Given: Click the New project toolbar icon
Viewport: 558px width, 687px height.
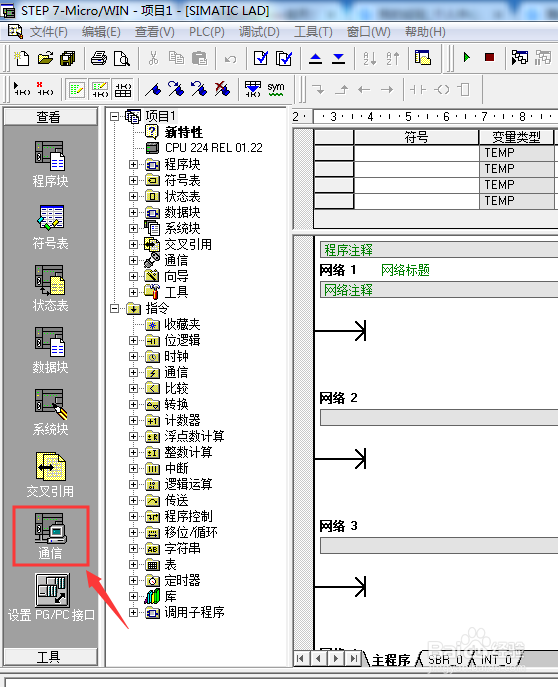Looking at the screenshot, I should click(21, 58).
